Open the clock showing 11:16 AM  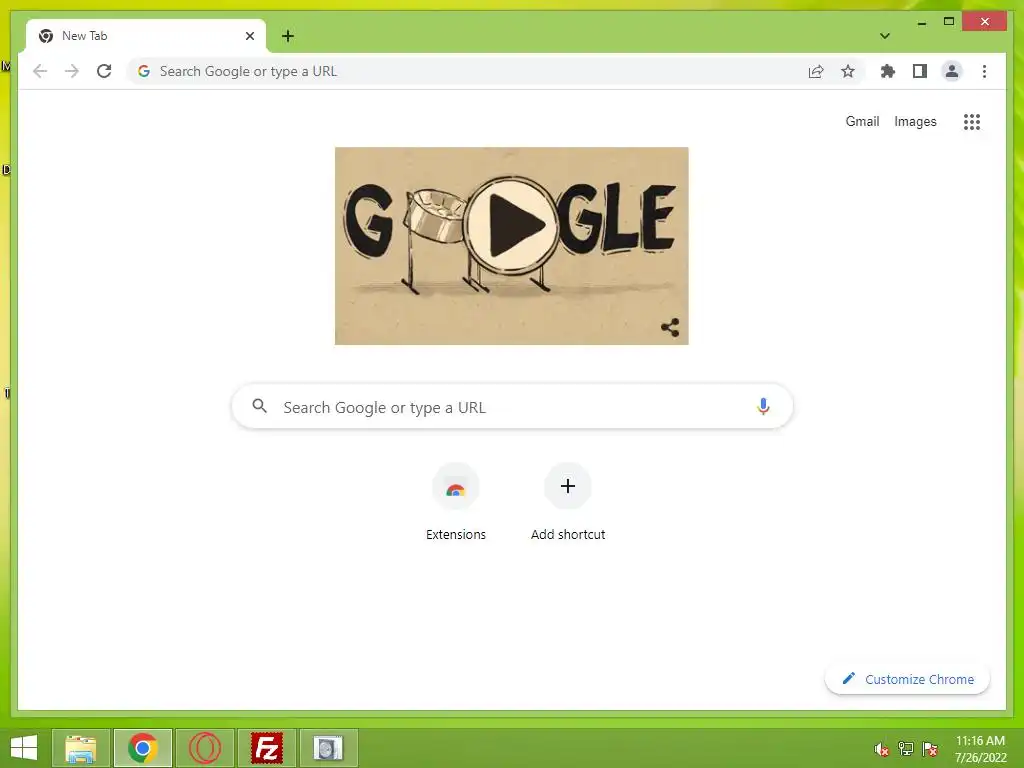pyautogui.click(x=980, y=748)
